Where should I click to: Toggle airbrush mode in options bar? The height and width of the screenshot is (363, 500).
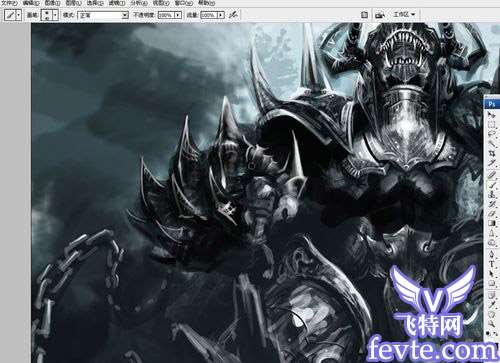point(234,15)
